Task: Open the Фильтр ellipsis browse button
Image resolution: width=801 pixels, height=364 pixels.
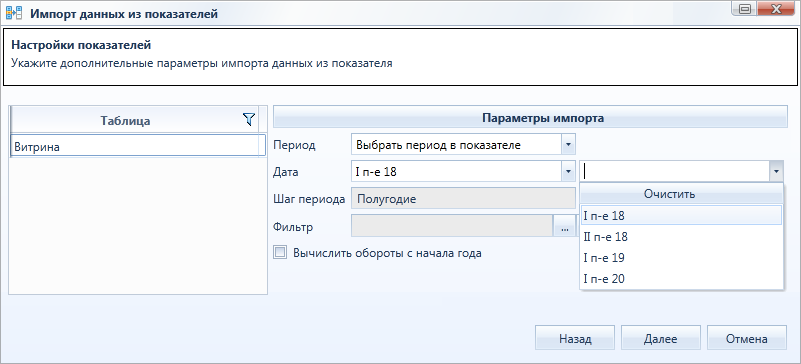Action: coord(564,226)
